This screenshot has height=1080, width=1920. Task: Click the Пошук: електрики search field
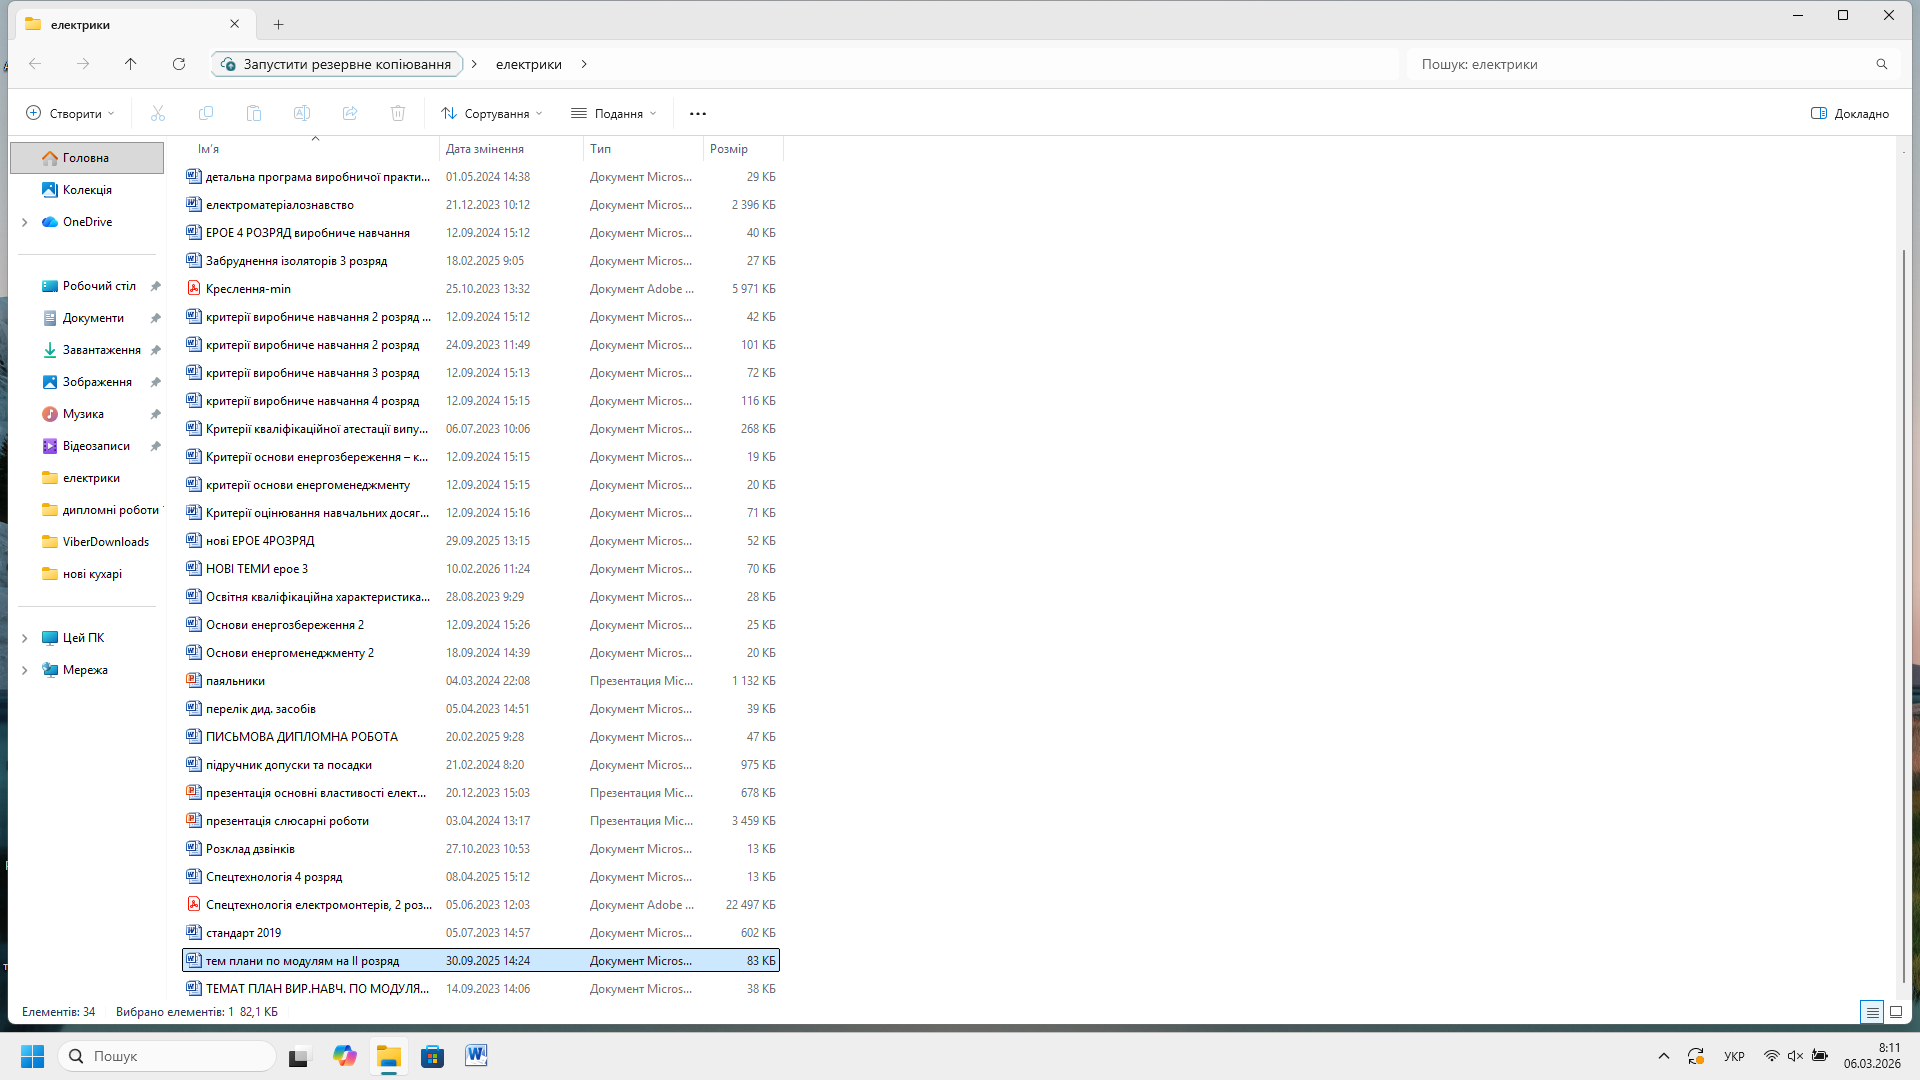(1640, 64)
